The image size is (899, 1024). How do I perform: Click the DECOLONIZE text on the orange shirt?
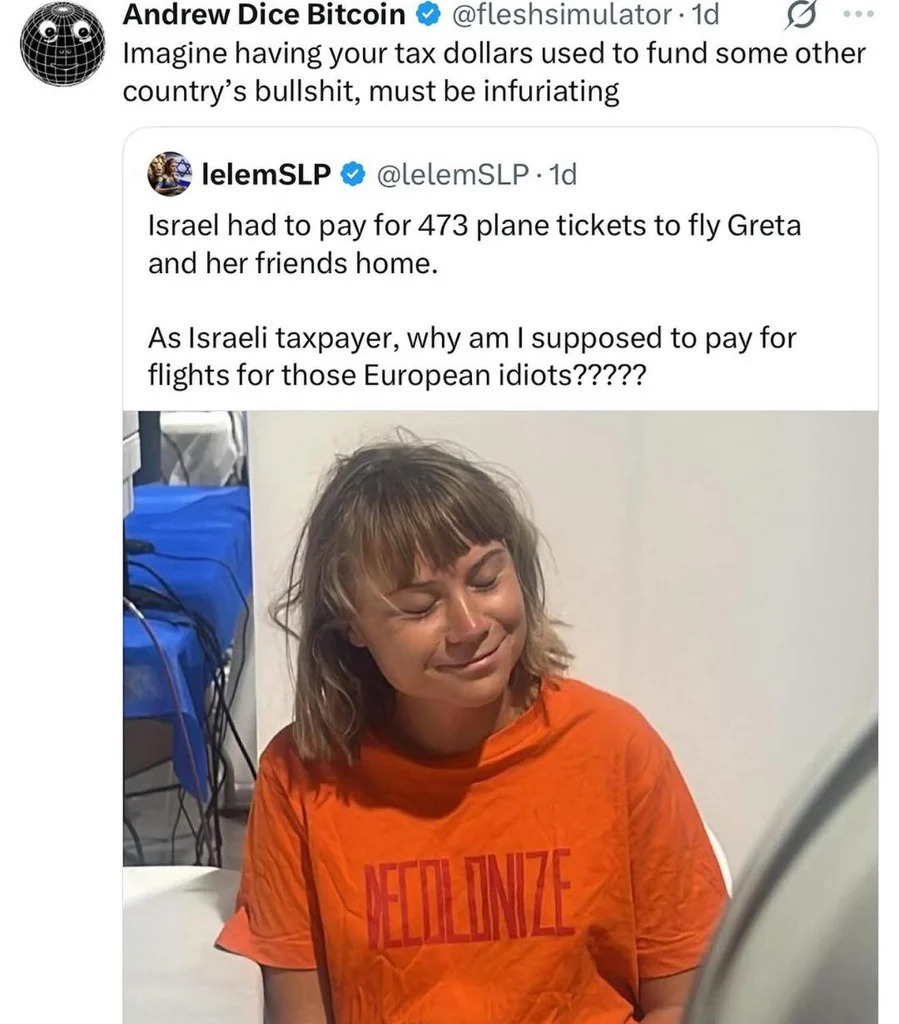tap(469, 897)
